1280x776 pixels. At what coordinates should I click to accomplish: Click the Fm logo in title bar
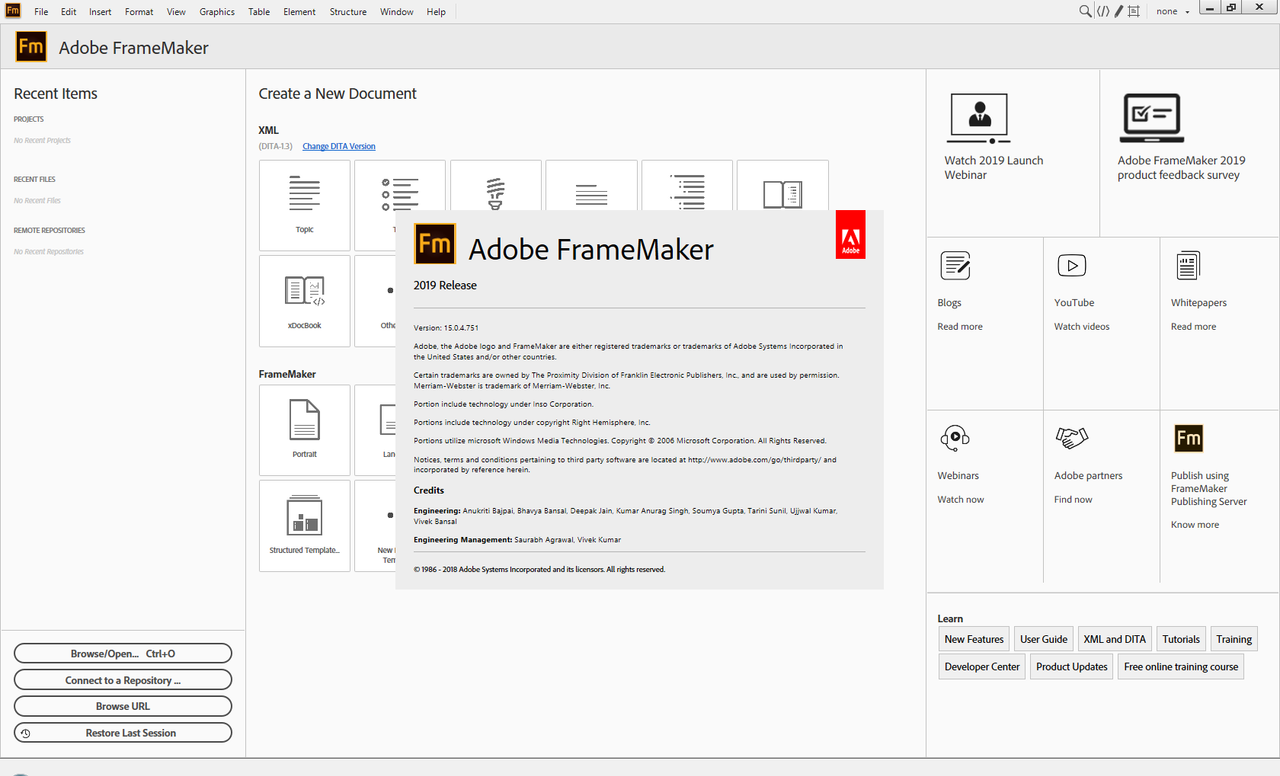click(x=13, y=11)
